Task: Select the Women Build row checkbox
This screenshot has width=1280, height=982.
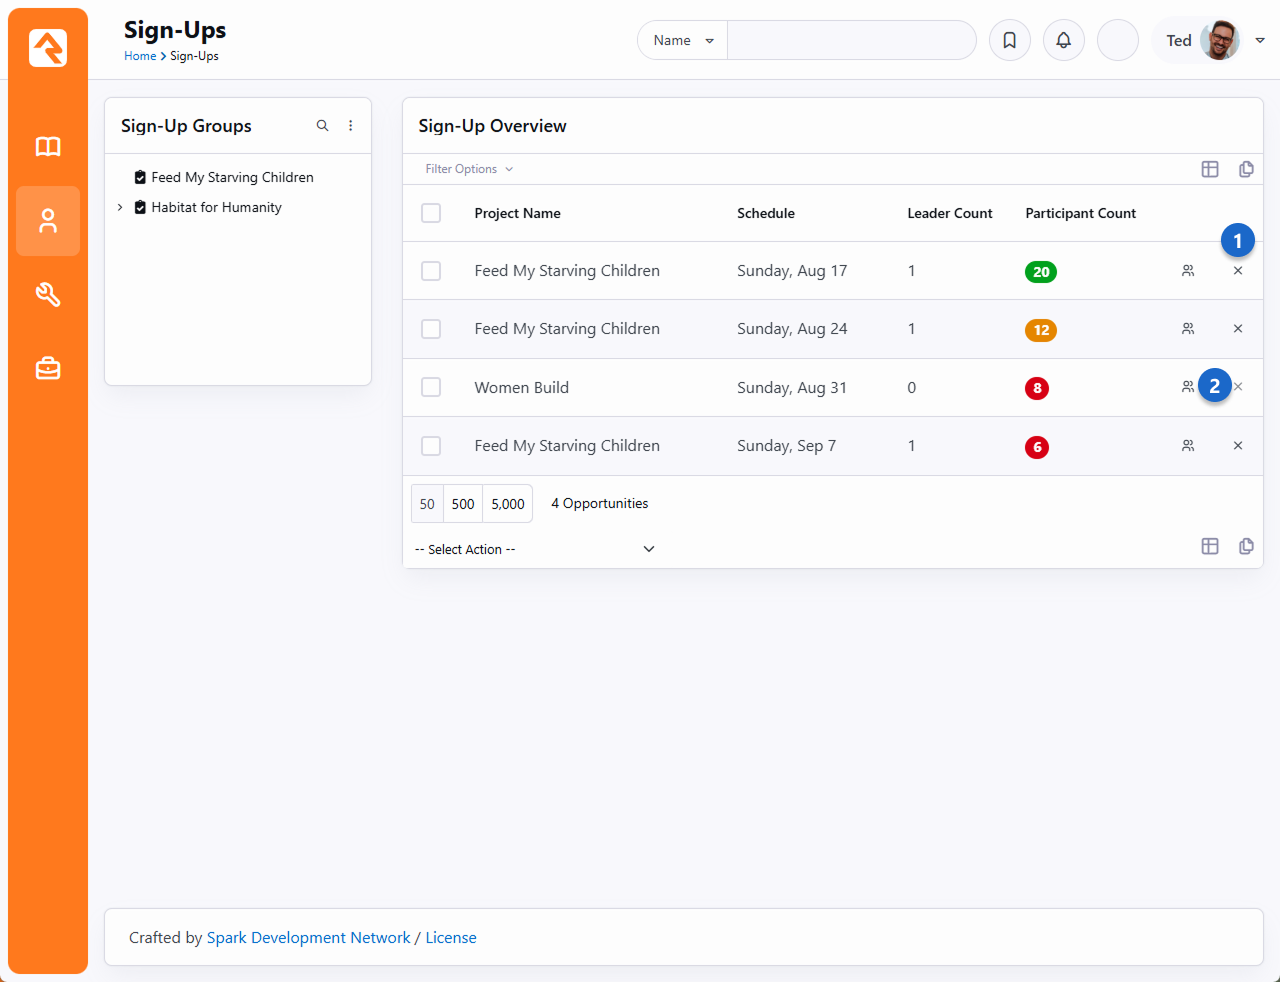Action: pyautogui.click(x=431, y=388)
